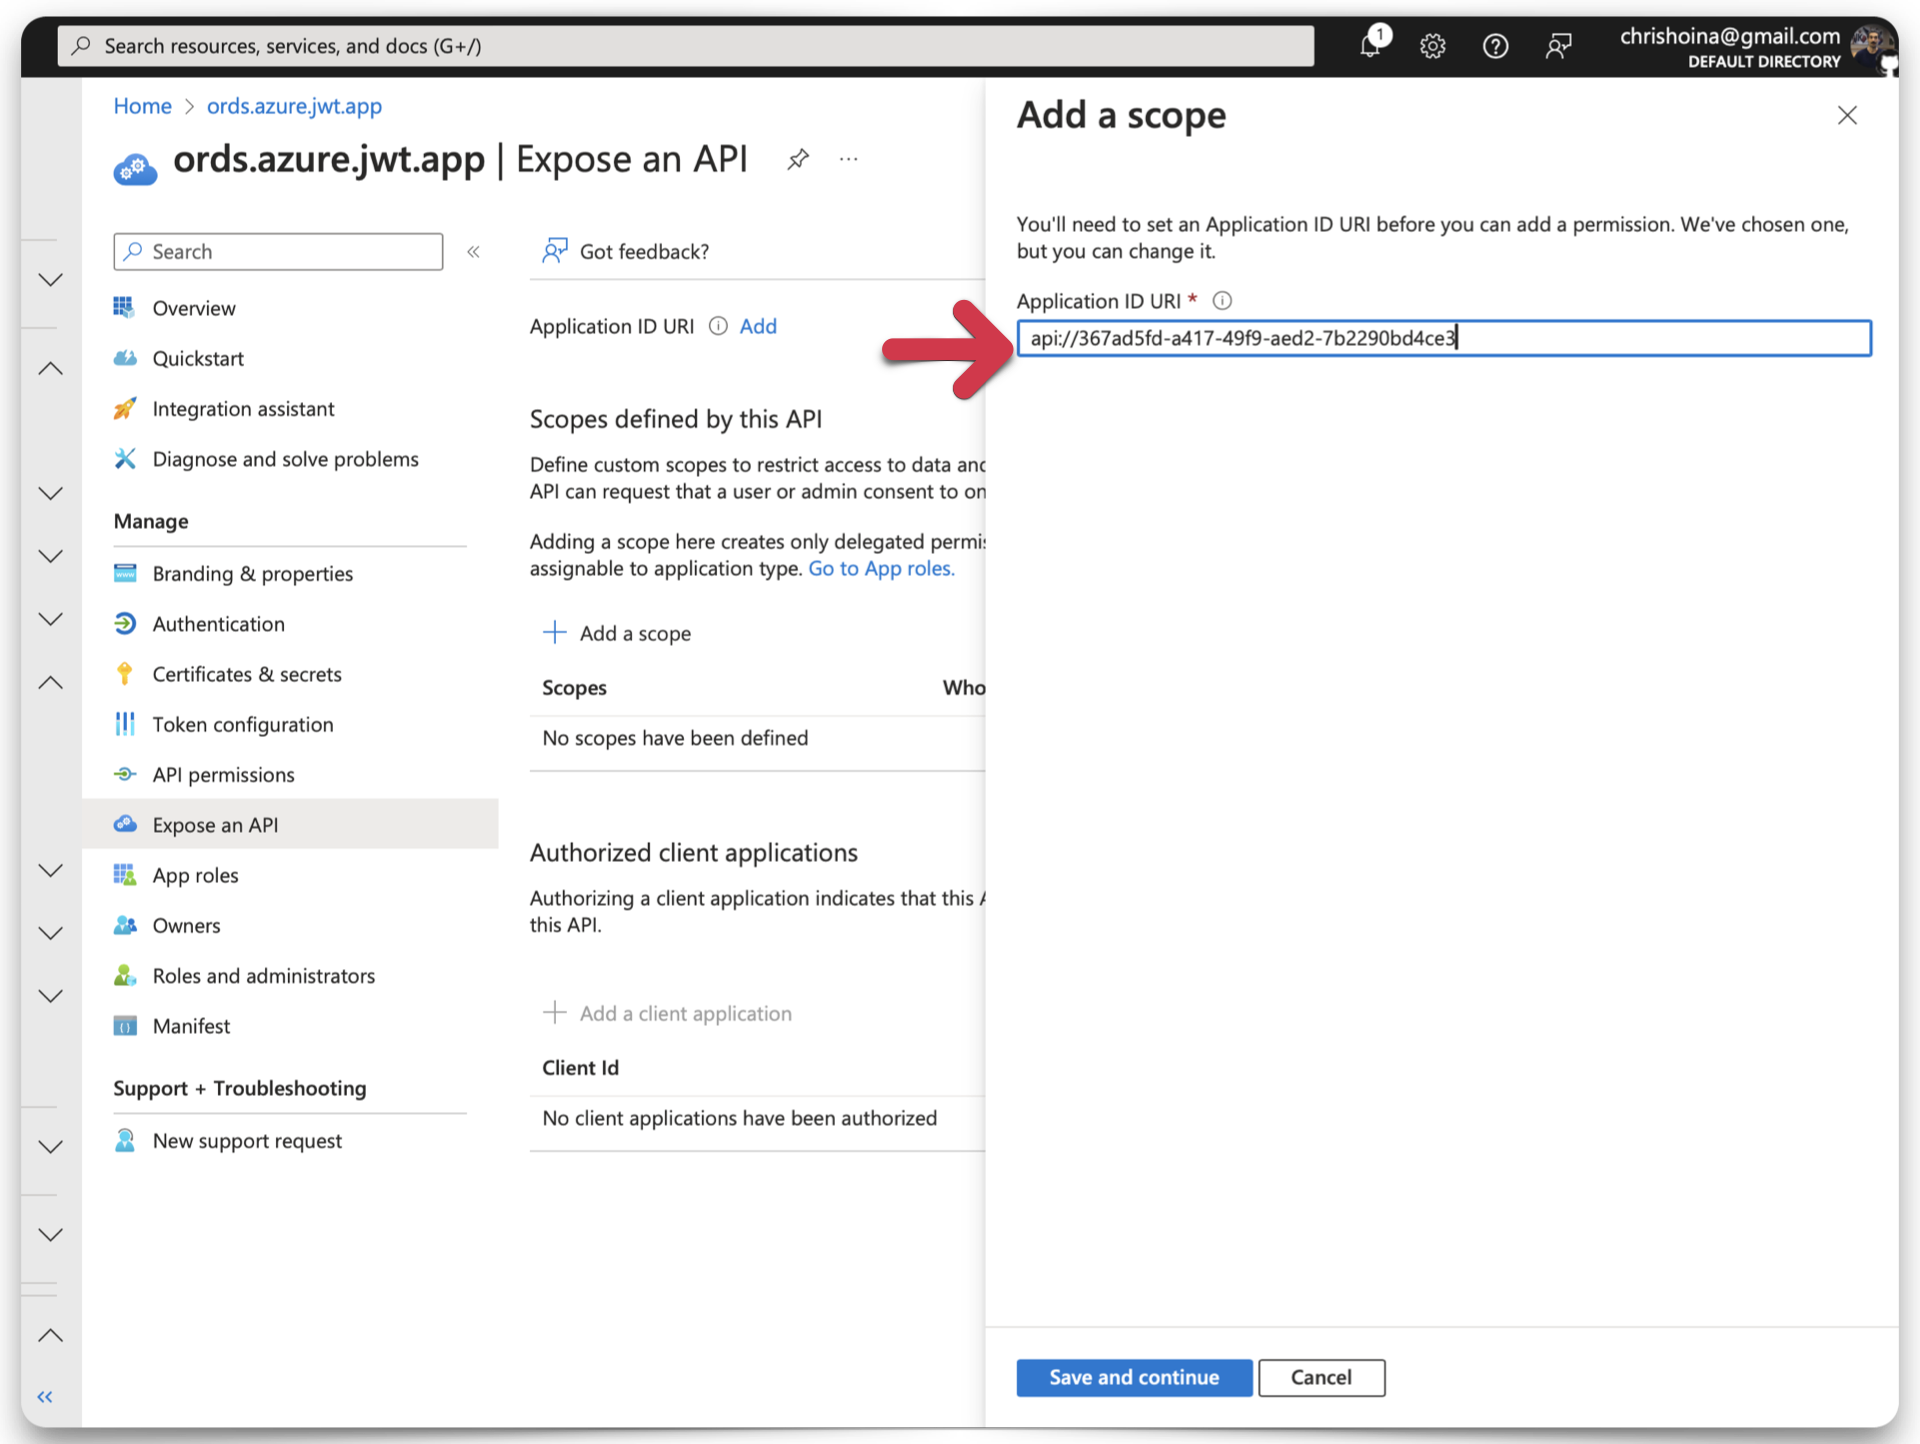This screenshot has width=1920, height=1444.
Task: Open the chrishoina account avatar menu
Action: [1873, 46]
